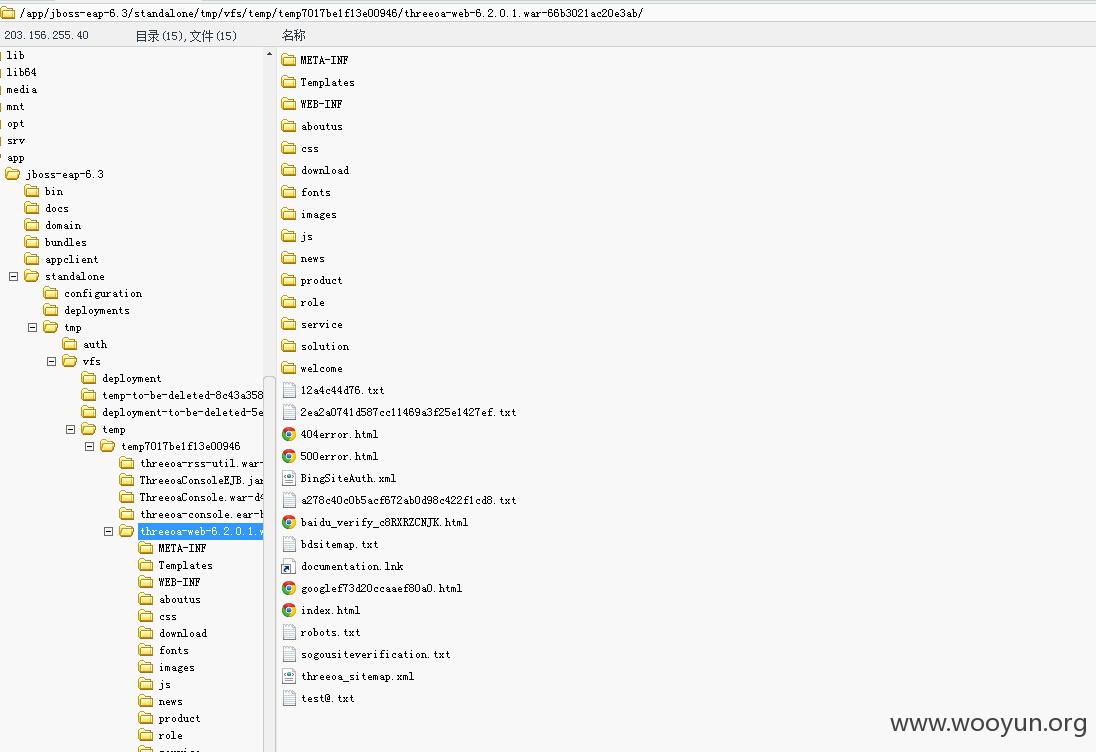
Task: Click the auth folder icon in tree
Action: click(69, 344)
